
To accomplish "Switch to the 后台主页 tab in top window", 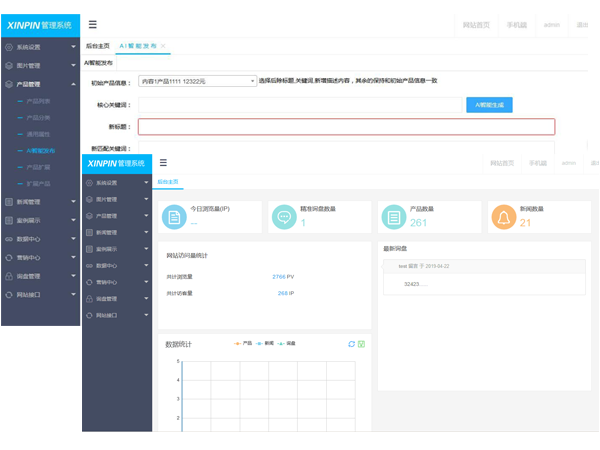I will (x=98, y=46).
